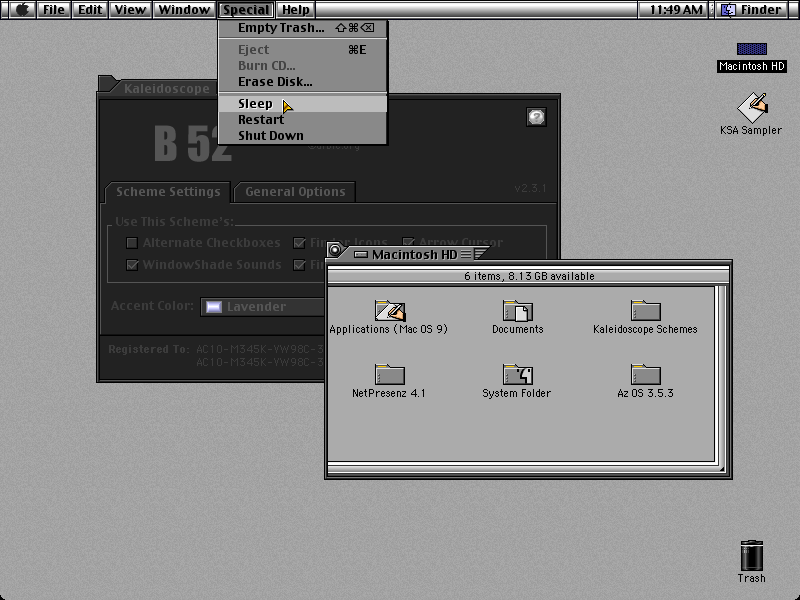
Task: Click the Macintosh HD vertical scrollbar
Action: pos(721,373)
